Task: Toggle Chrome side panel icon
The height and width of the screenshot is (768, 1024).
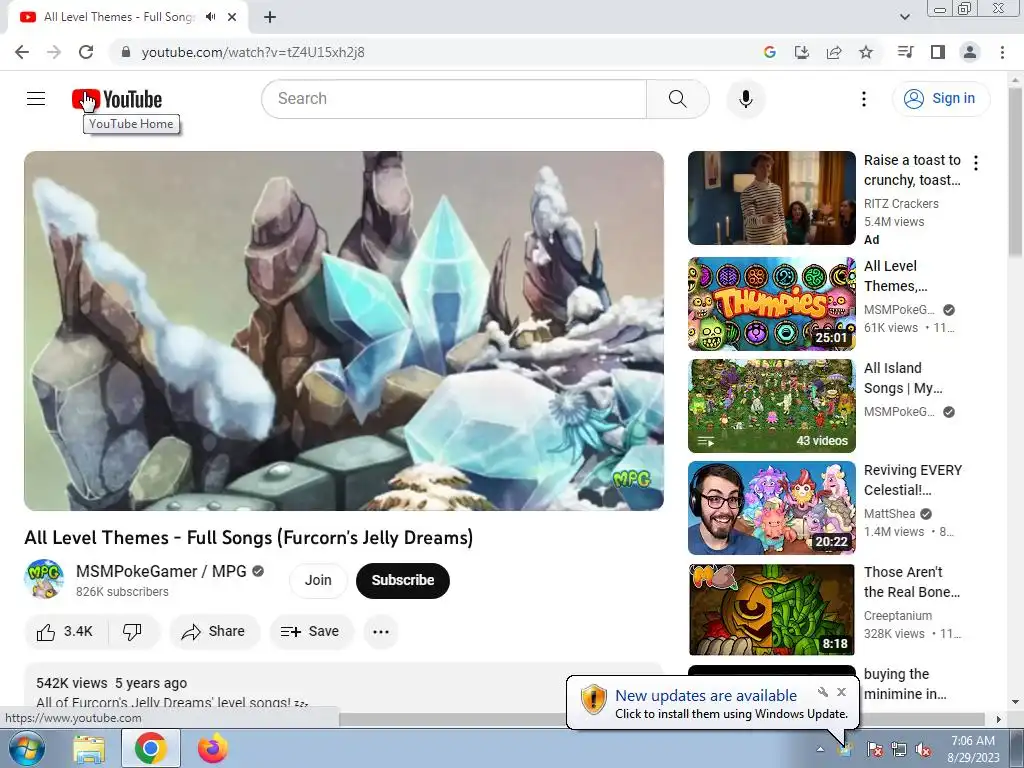Action: 938,52
